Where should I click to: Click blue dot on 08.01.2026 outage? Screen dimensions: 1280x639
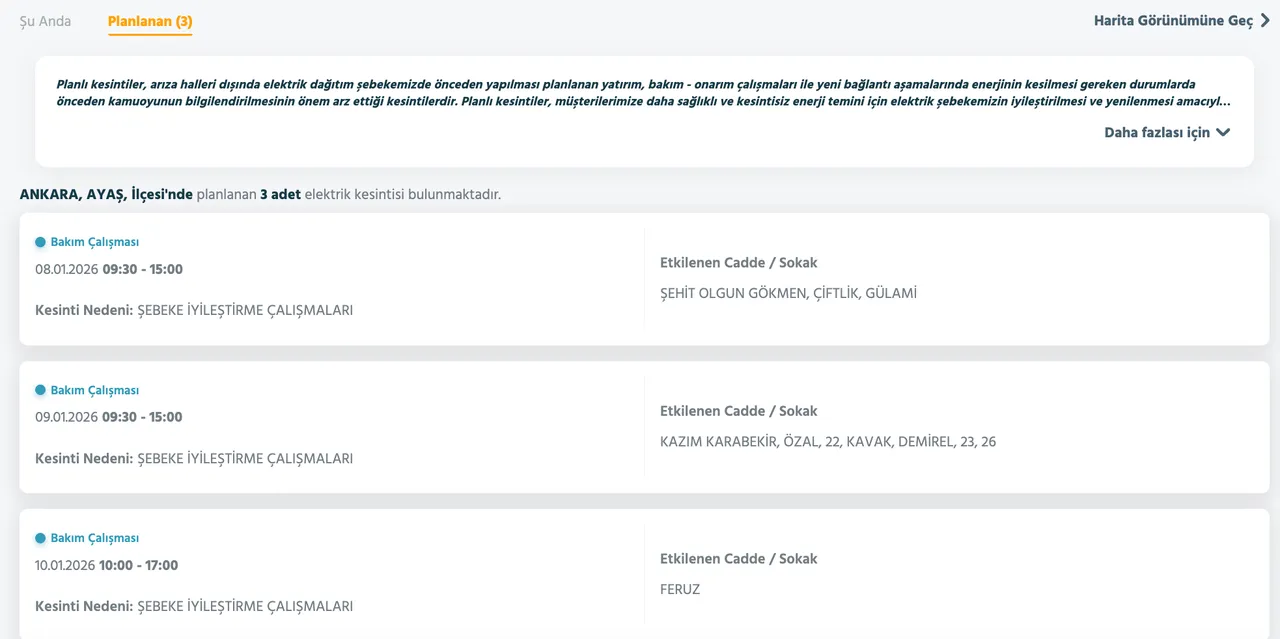click(x=40, y=242)
